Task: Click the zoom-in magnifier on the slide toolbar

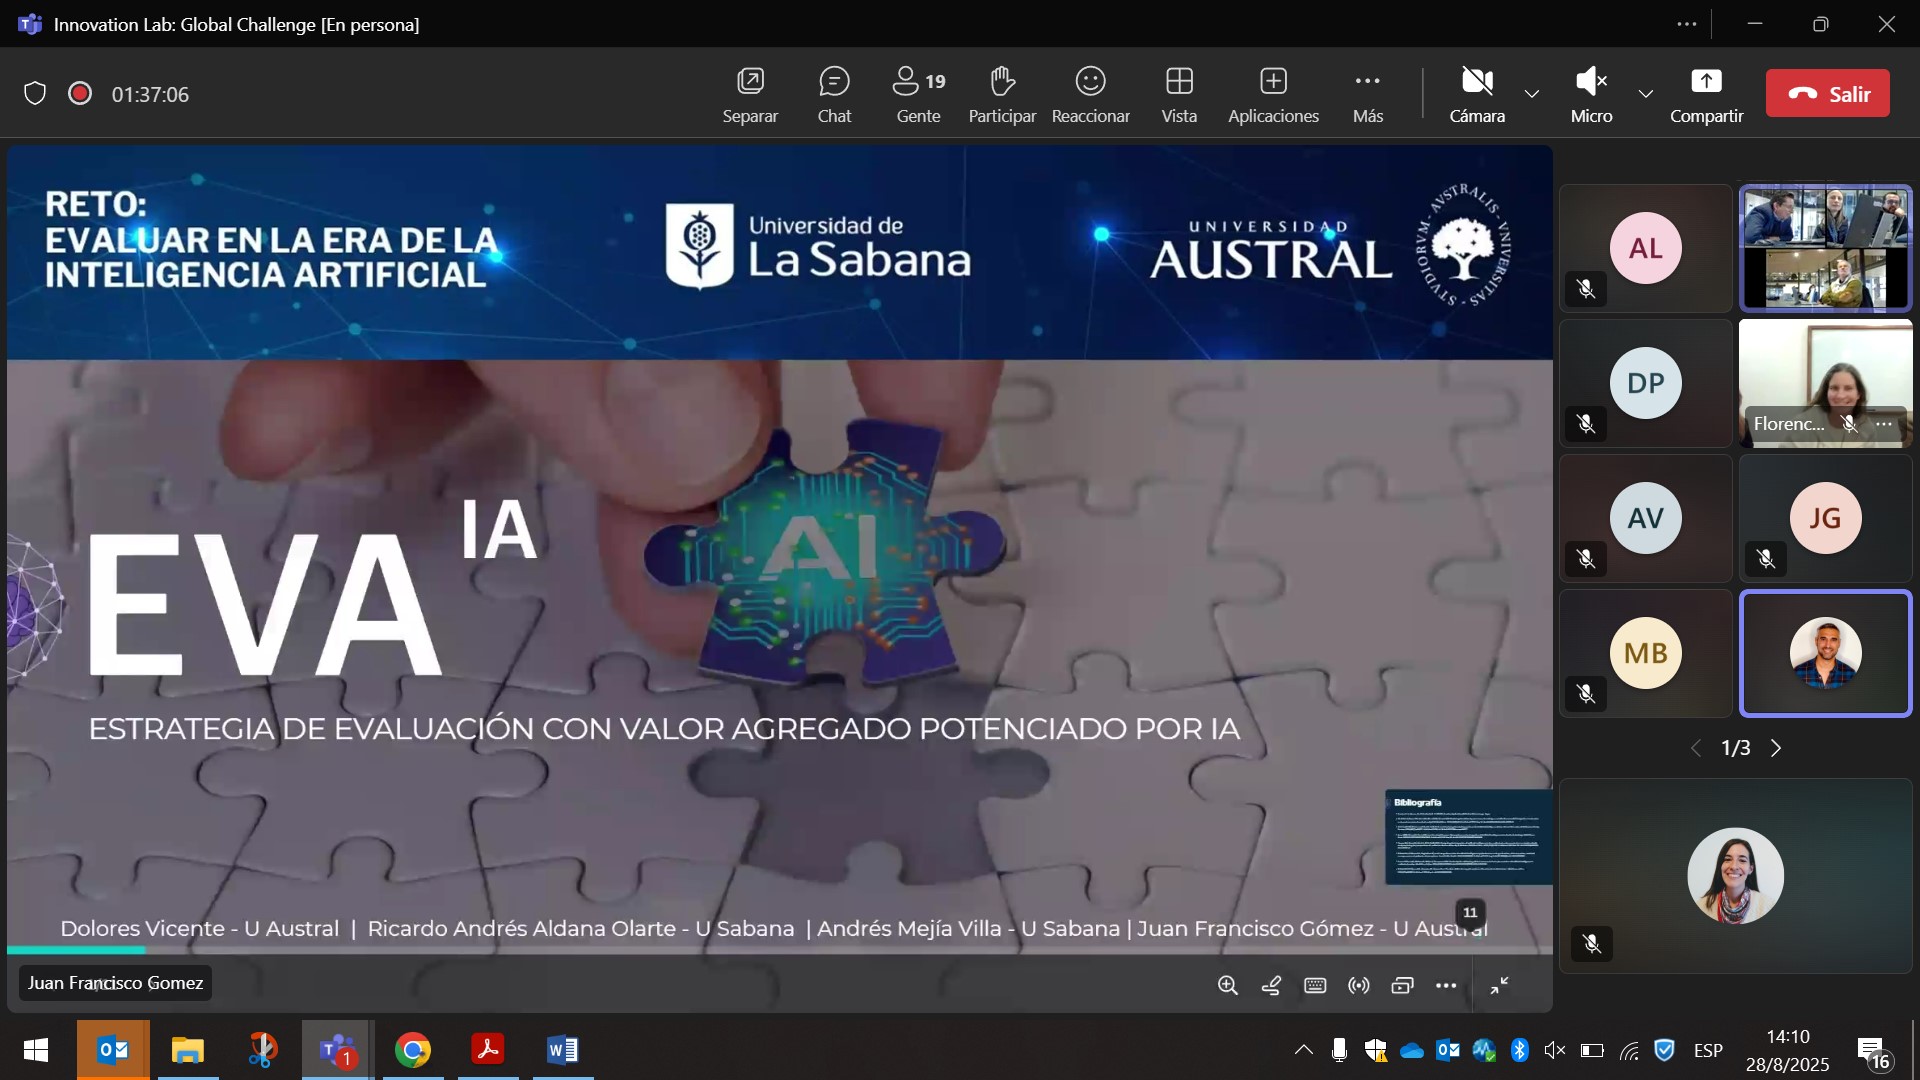Action: tap(1228, 986)
